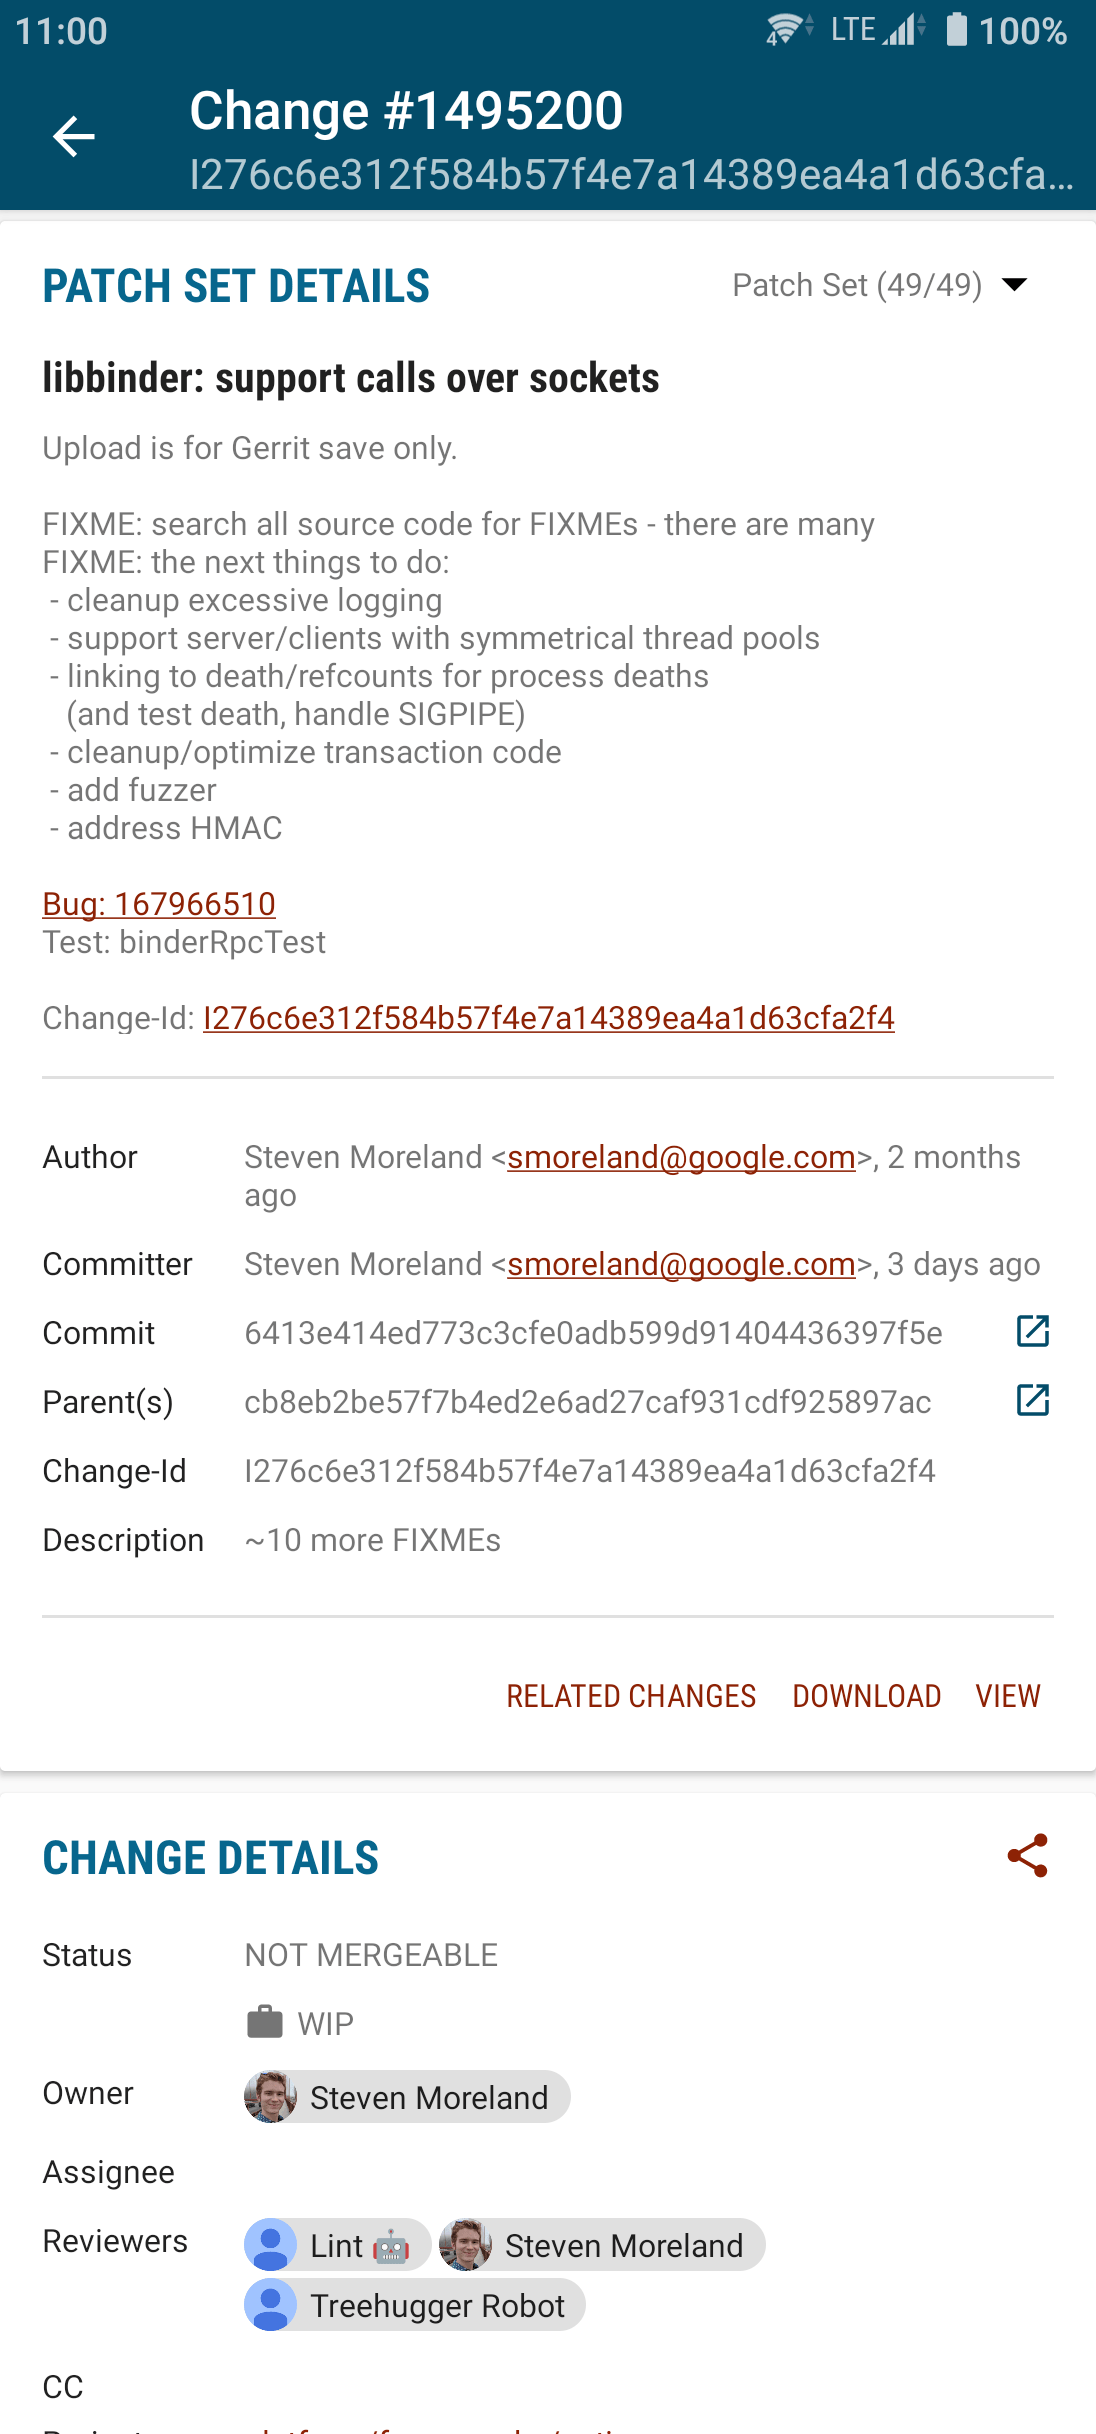
Task: Tap the Lint reviewer avatar
Action: click(270, 2245)
